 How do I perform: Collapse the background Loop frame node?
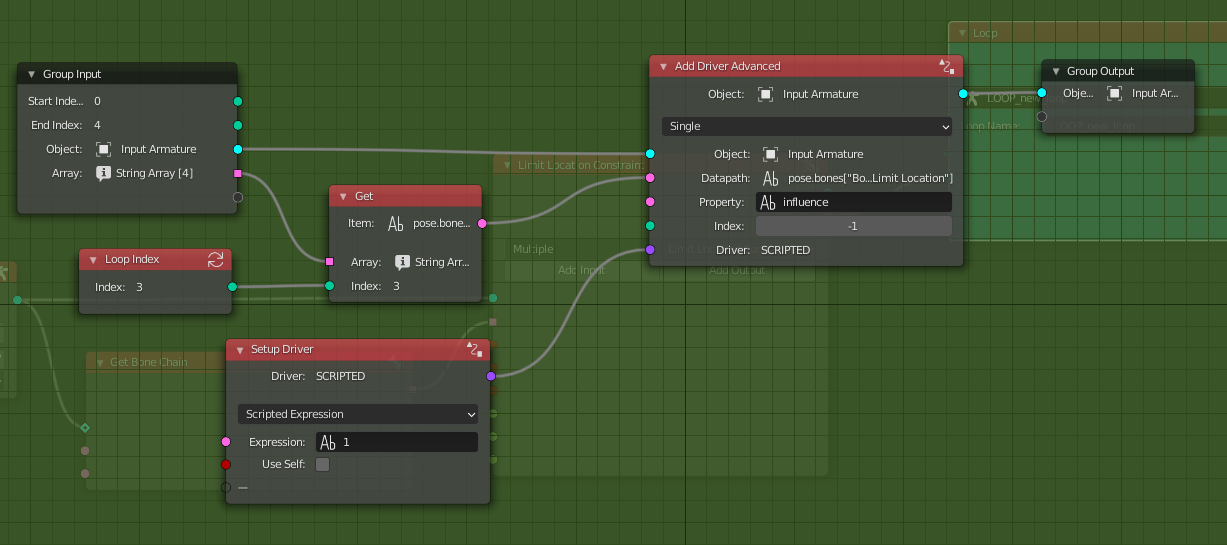tap(961, 33)
